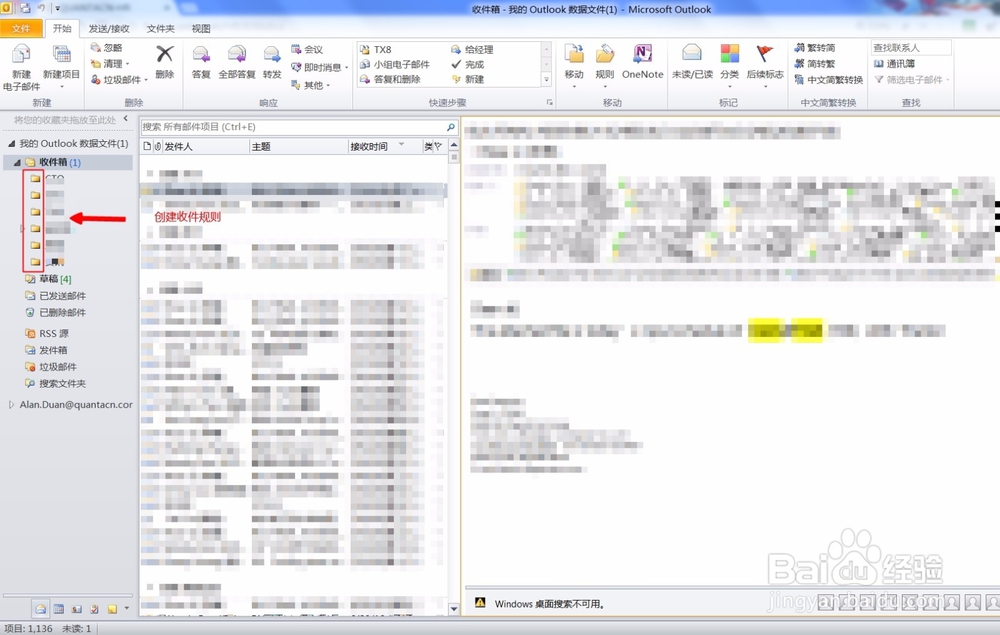Open the 视图 ribbon tab
The width and height of the screenshot is (1000, 635).
coord(200,28)
